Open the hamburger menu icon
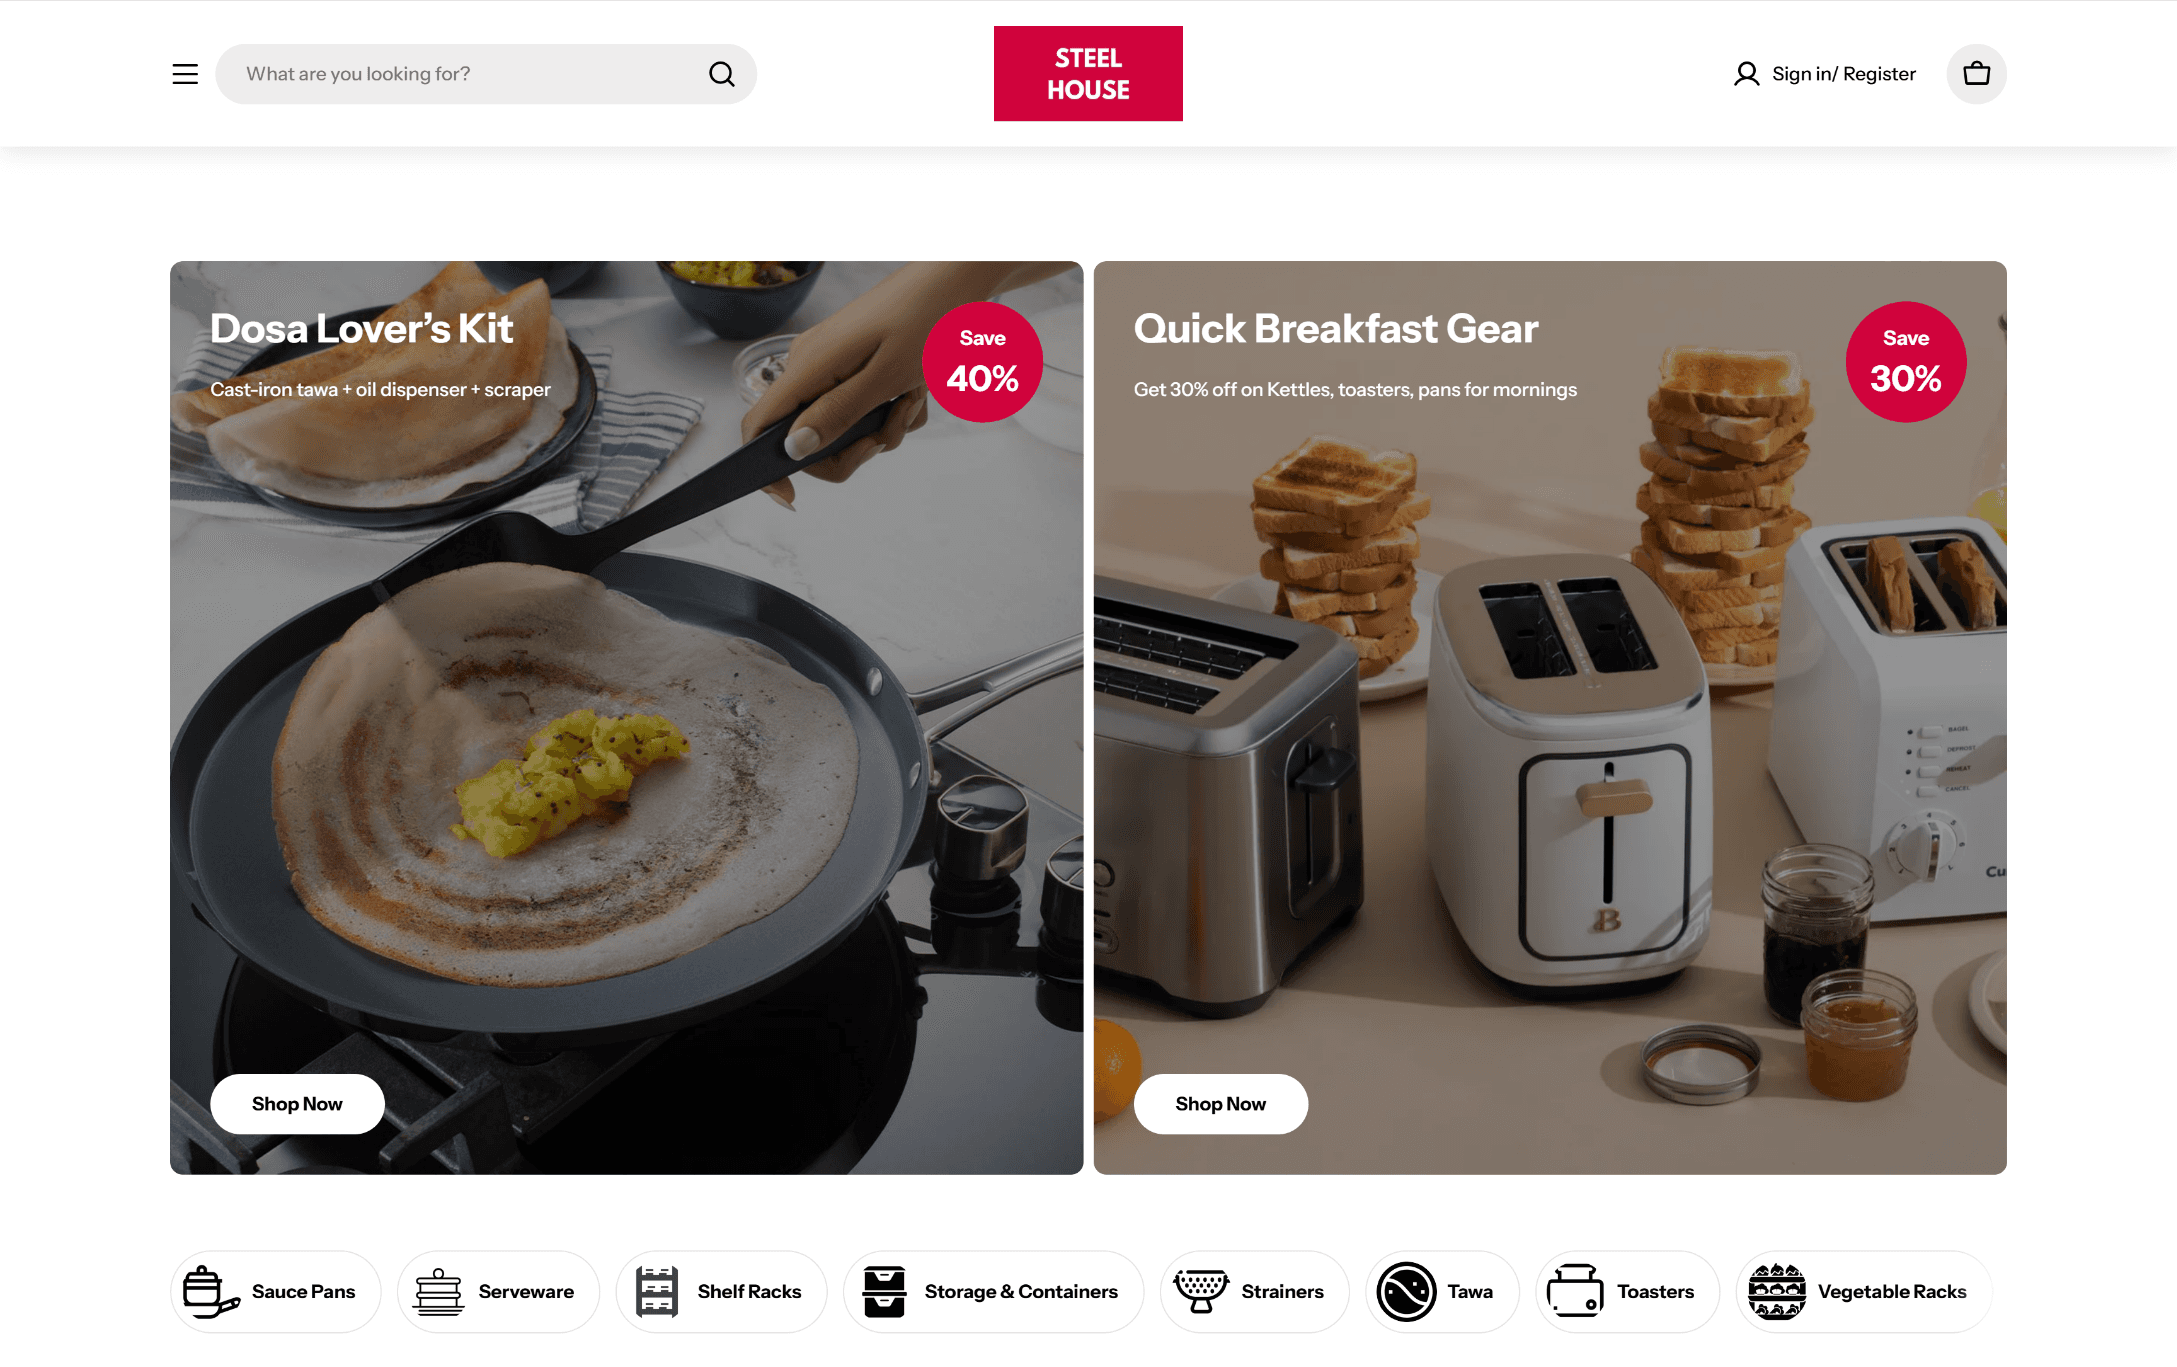Image resolution: width=2177 pixels, height=1367 pixels. [185, 74]
